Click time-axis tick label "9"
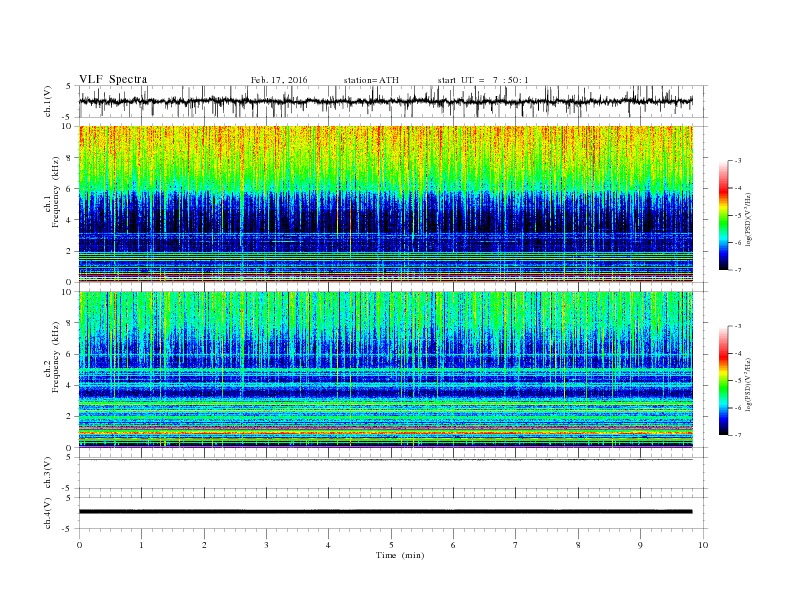Viewport: 792px width, 612px height. point(640,545)
